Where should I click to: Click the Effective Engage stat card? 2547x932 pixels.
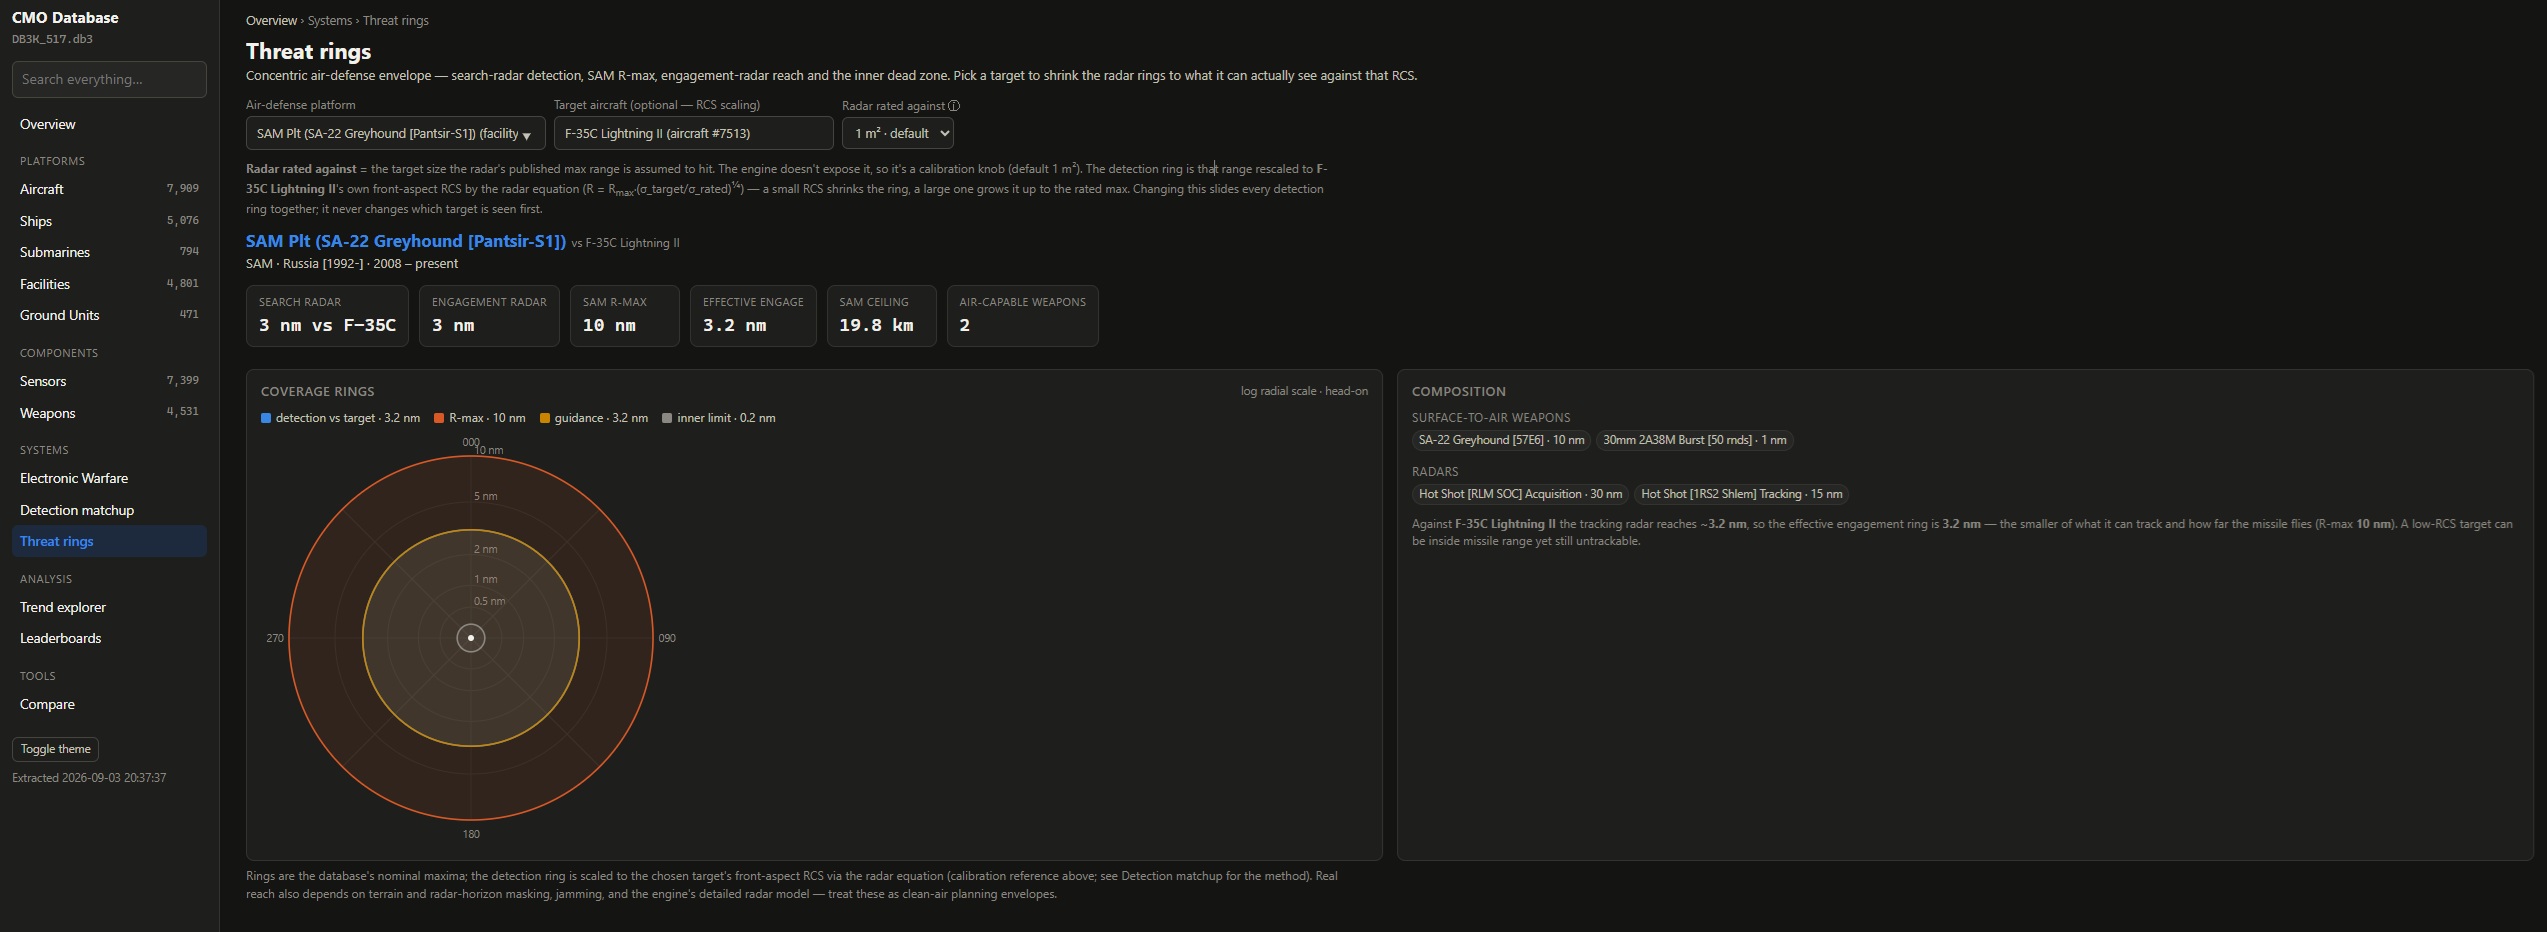point(753,316)
